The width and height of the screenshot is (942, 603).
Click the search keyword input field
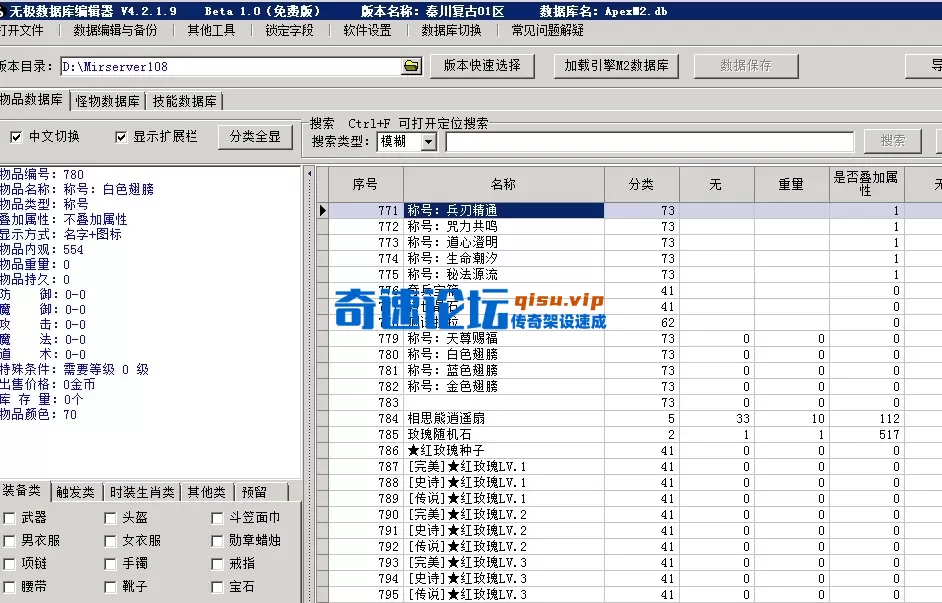coord(649,142)
